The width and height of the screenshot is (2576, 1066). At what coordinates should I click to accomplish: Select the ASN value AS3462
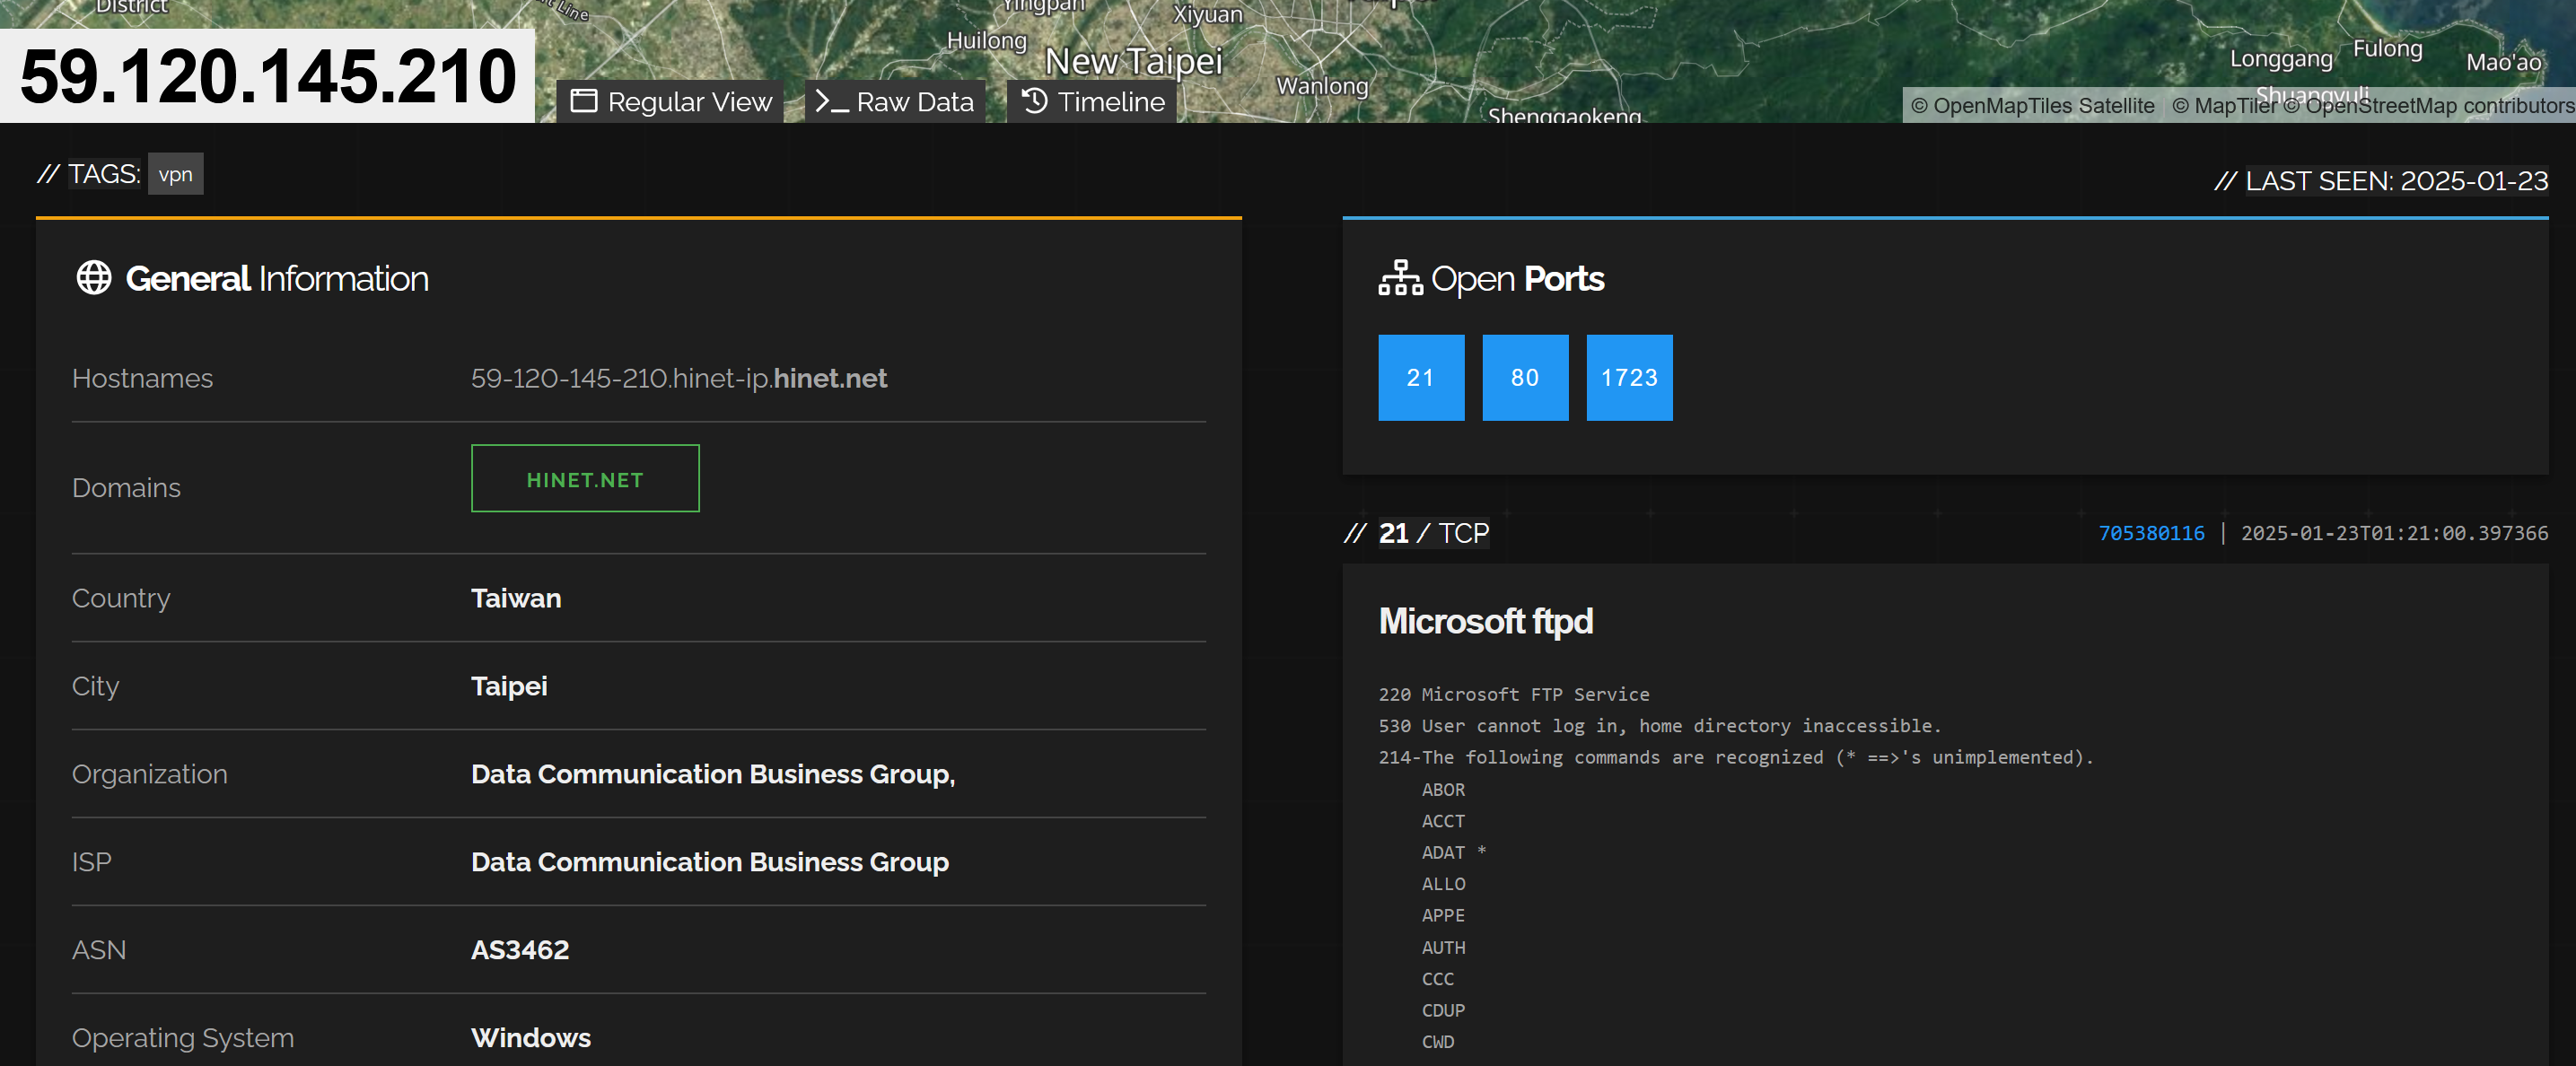point(520,950)
